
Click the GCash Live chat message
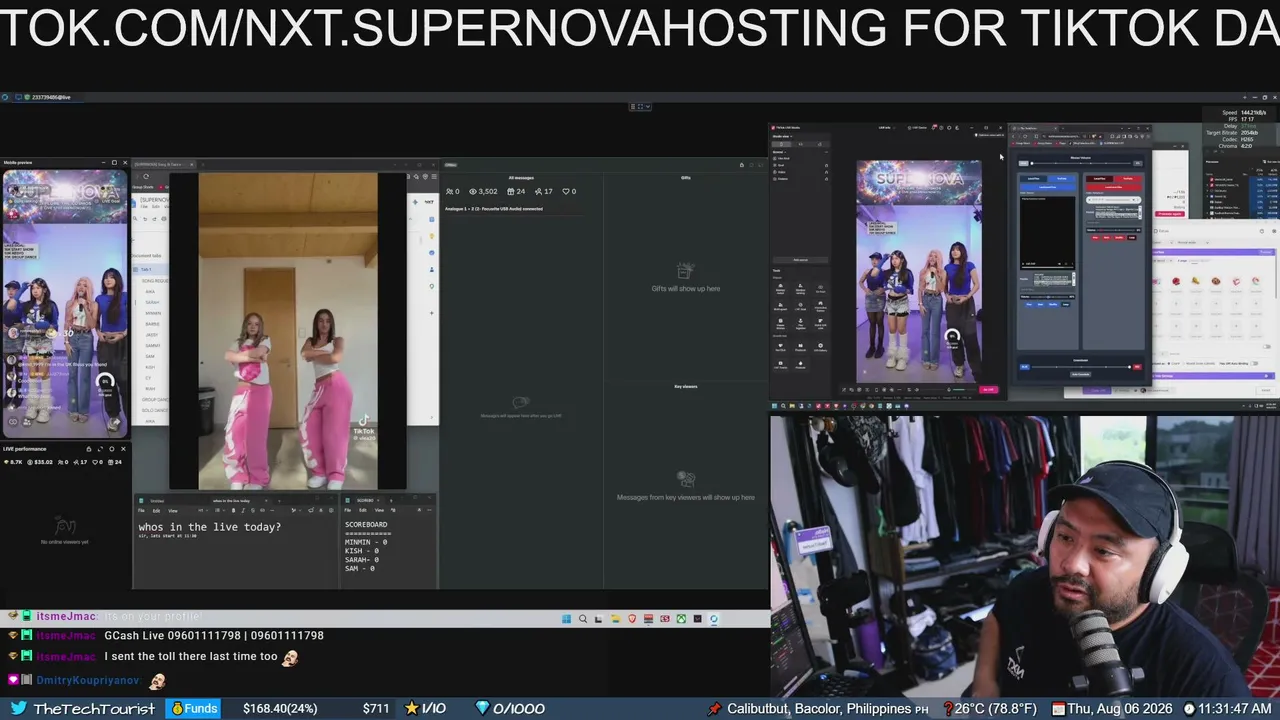tap(214, 635)
